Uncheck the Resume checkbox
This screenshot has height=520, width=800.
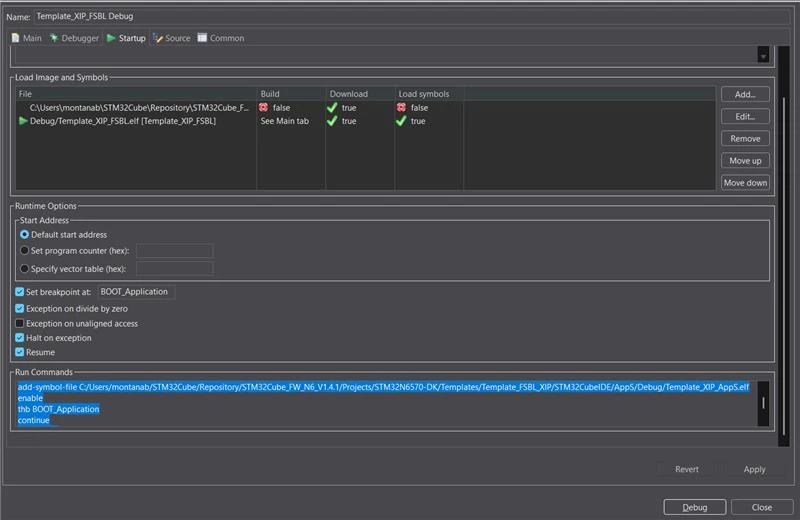coord(19,352)
